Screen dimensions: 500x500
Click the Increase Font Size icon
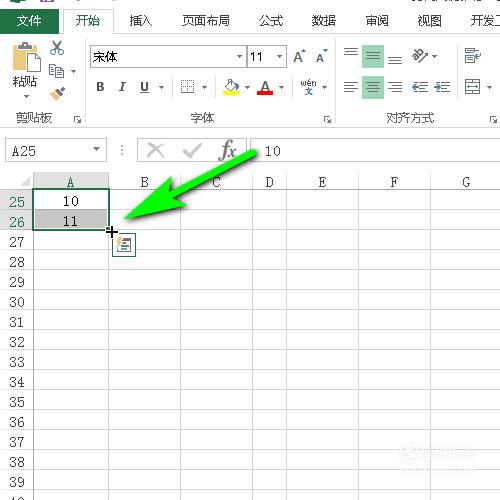(x=299, y=56)
